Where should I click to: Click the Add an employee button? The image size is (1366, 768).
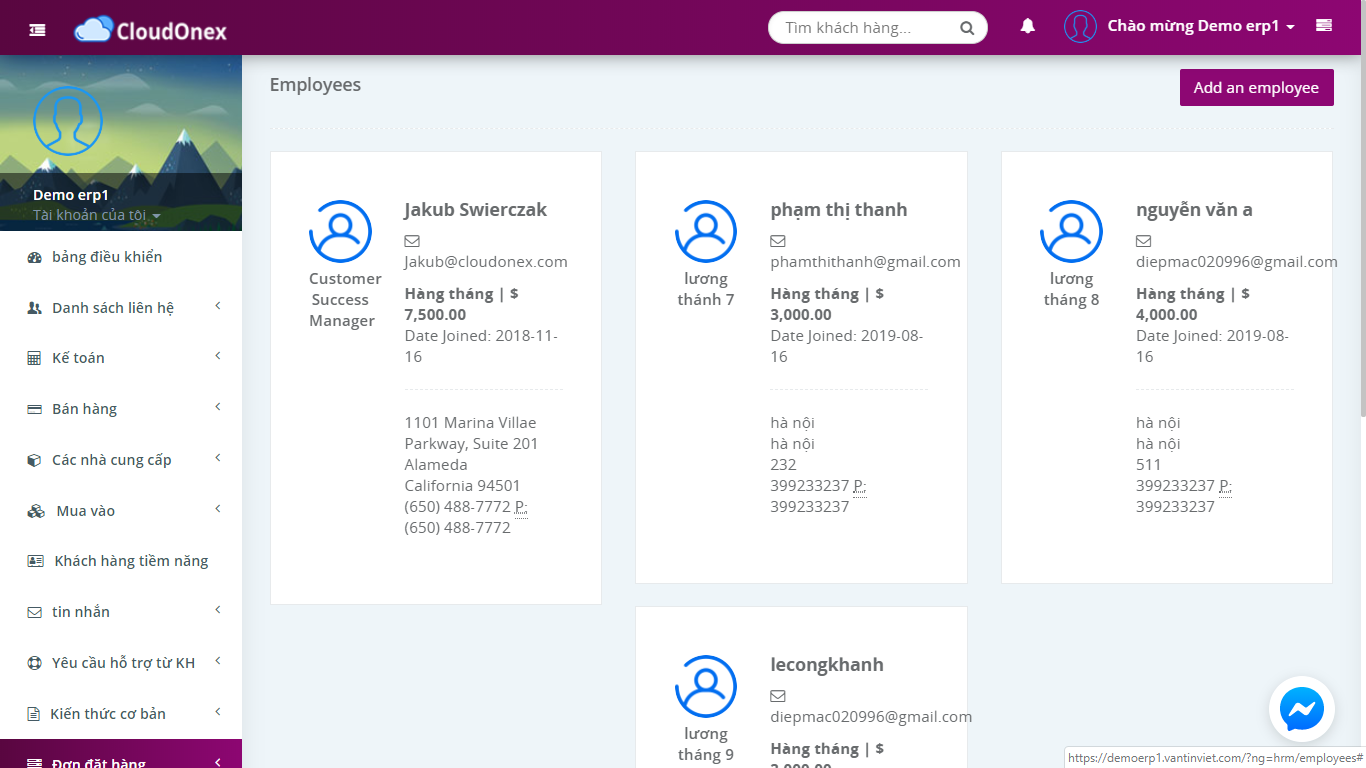(1256, 87)
